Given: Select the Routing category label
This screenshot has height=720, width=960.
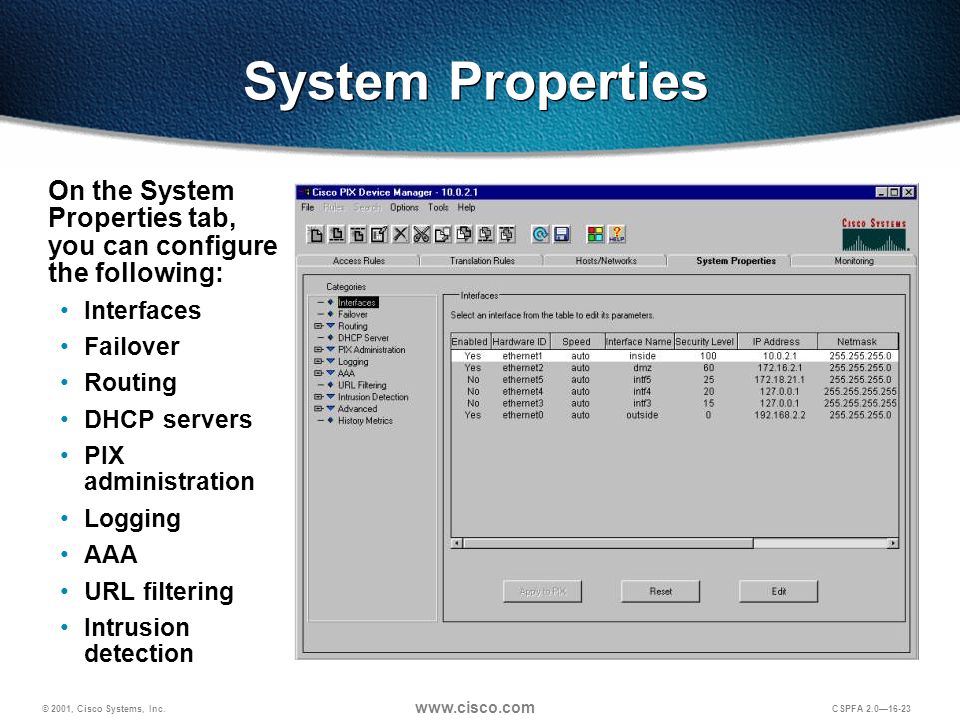Looking at the screenshot, I should (x=353, y=326).
